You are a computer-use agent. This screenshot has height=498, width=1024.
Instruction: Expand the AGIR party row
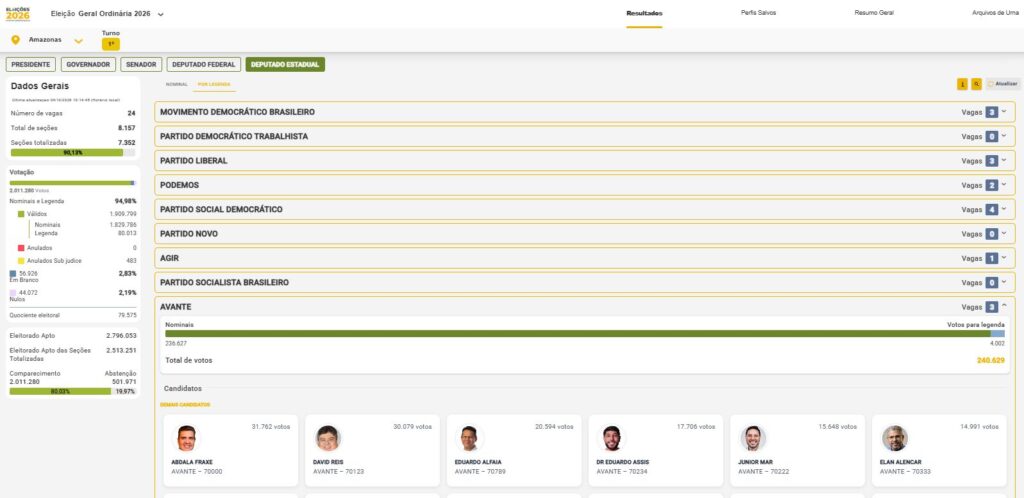pyautogui.click(x=584, y=258)
